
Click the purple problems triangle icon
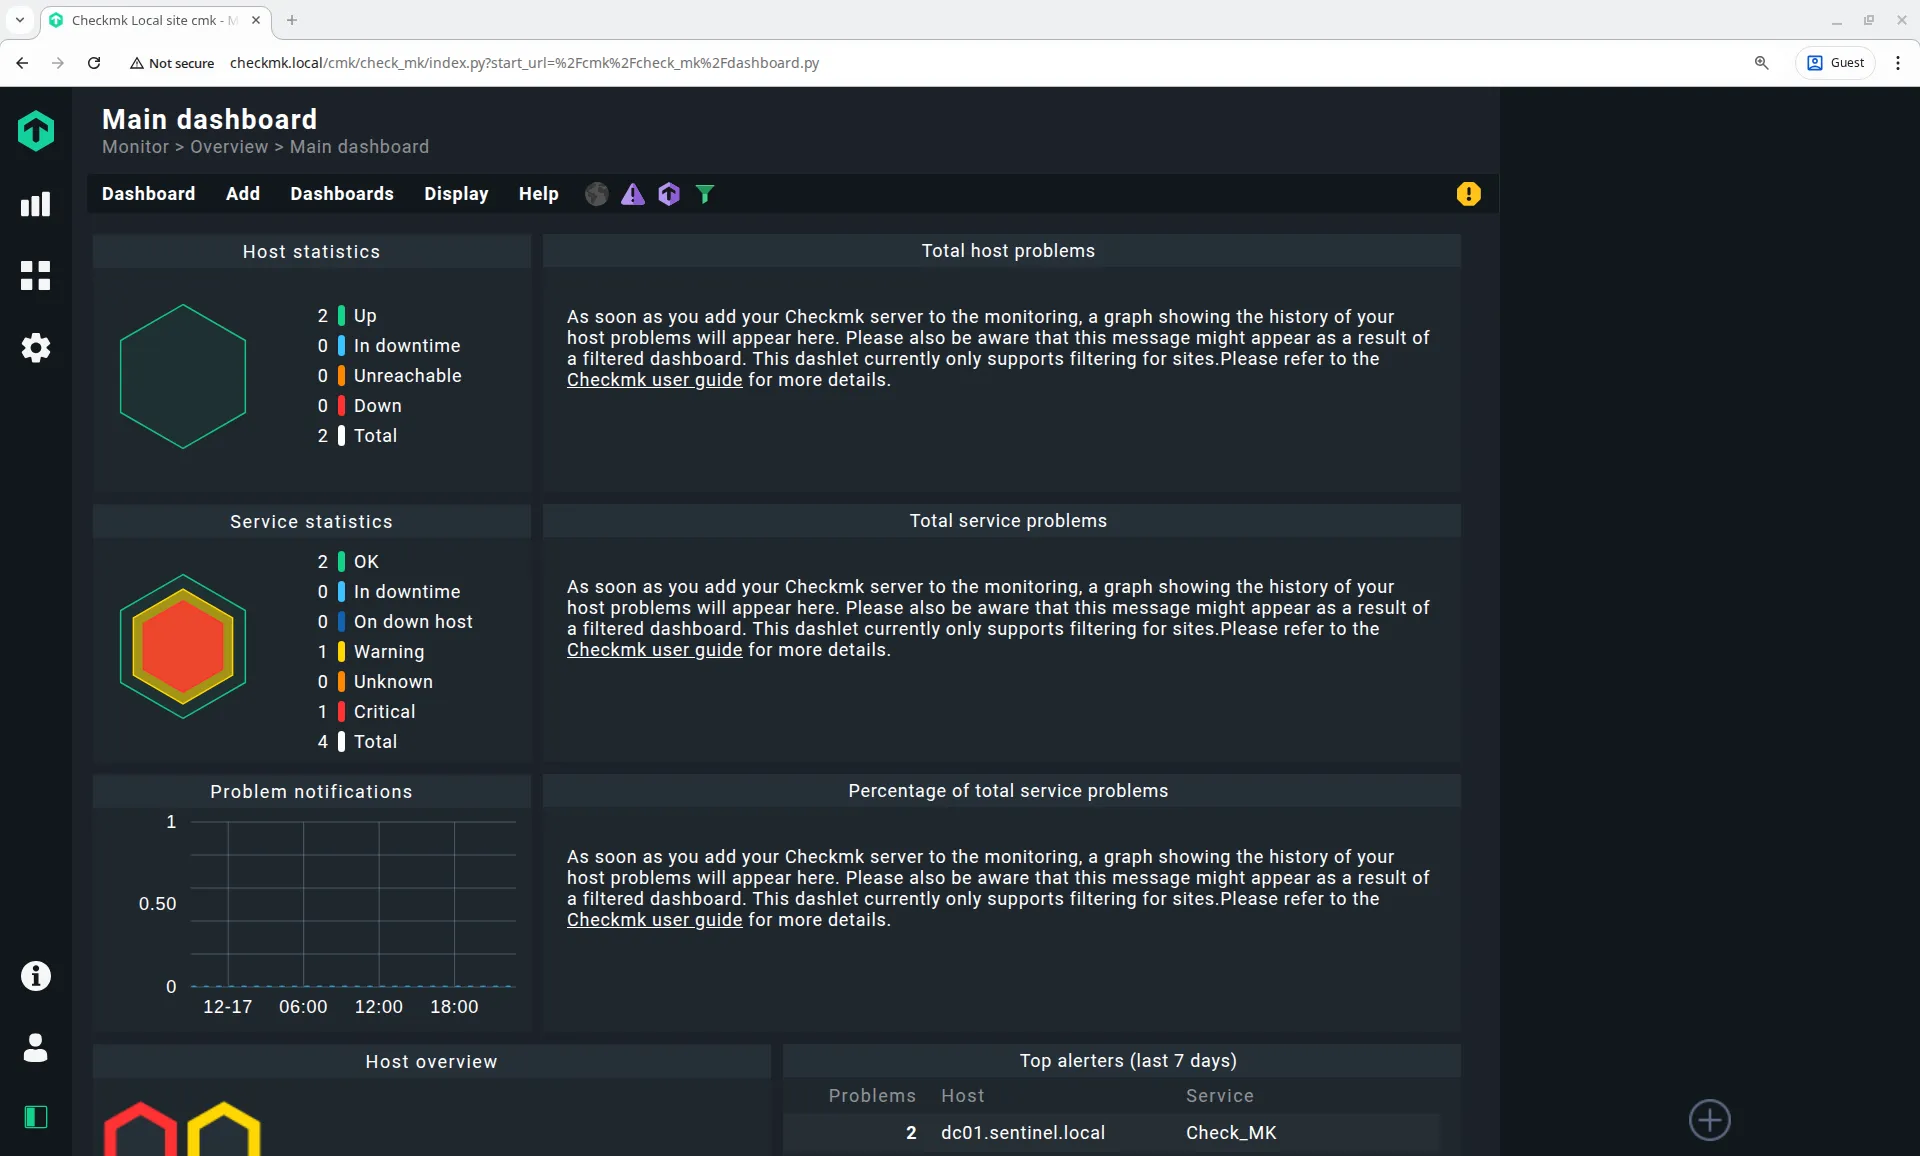coord(633,194)
